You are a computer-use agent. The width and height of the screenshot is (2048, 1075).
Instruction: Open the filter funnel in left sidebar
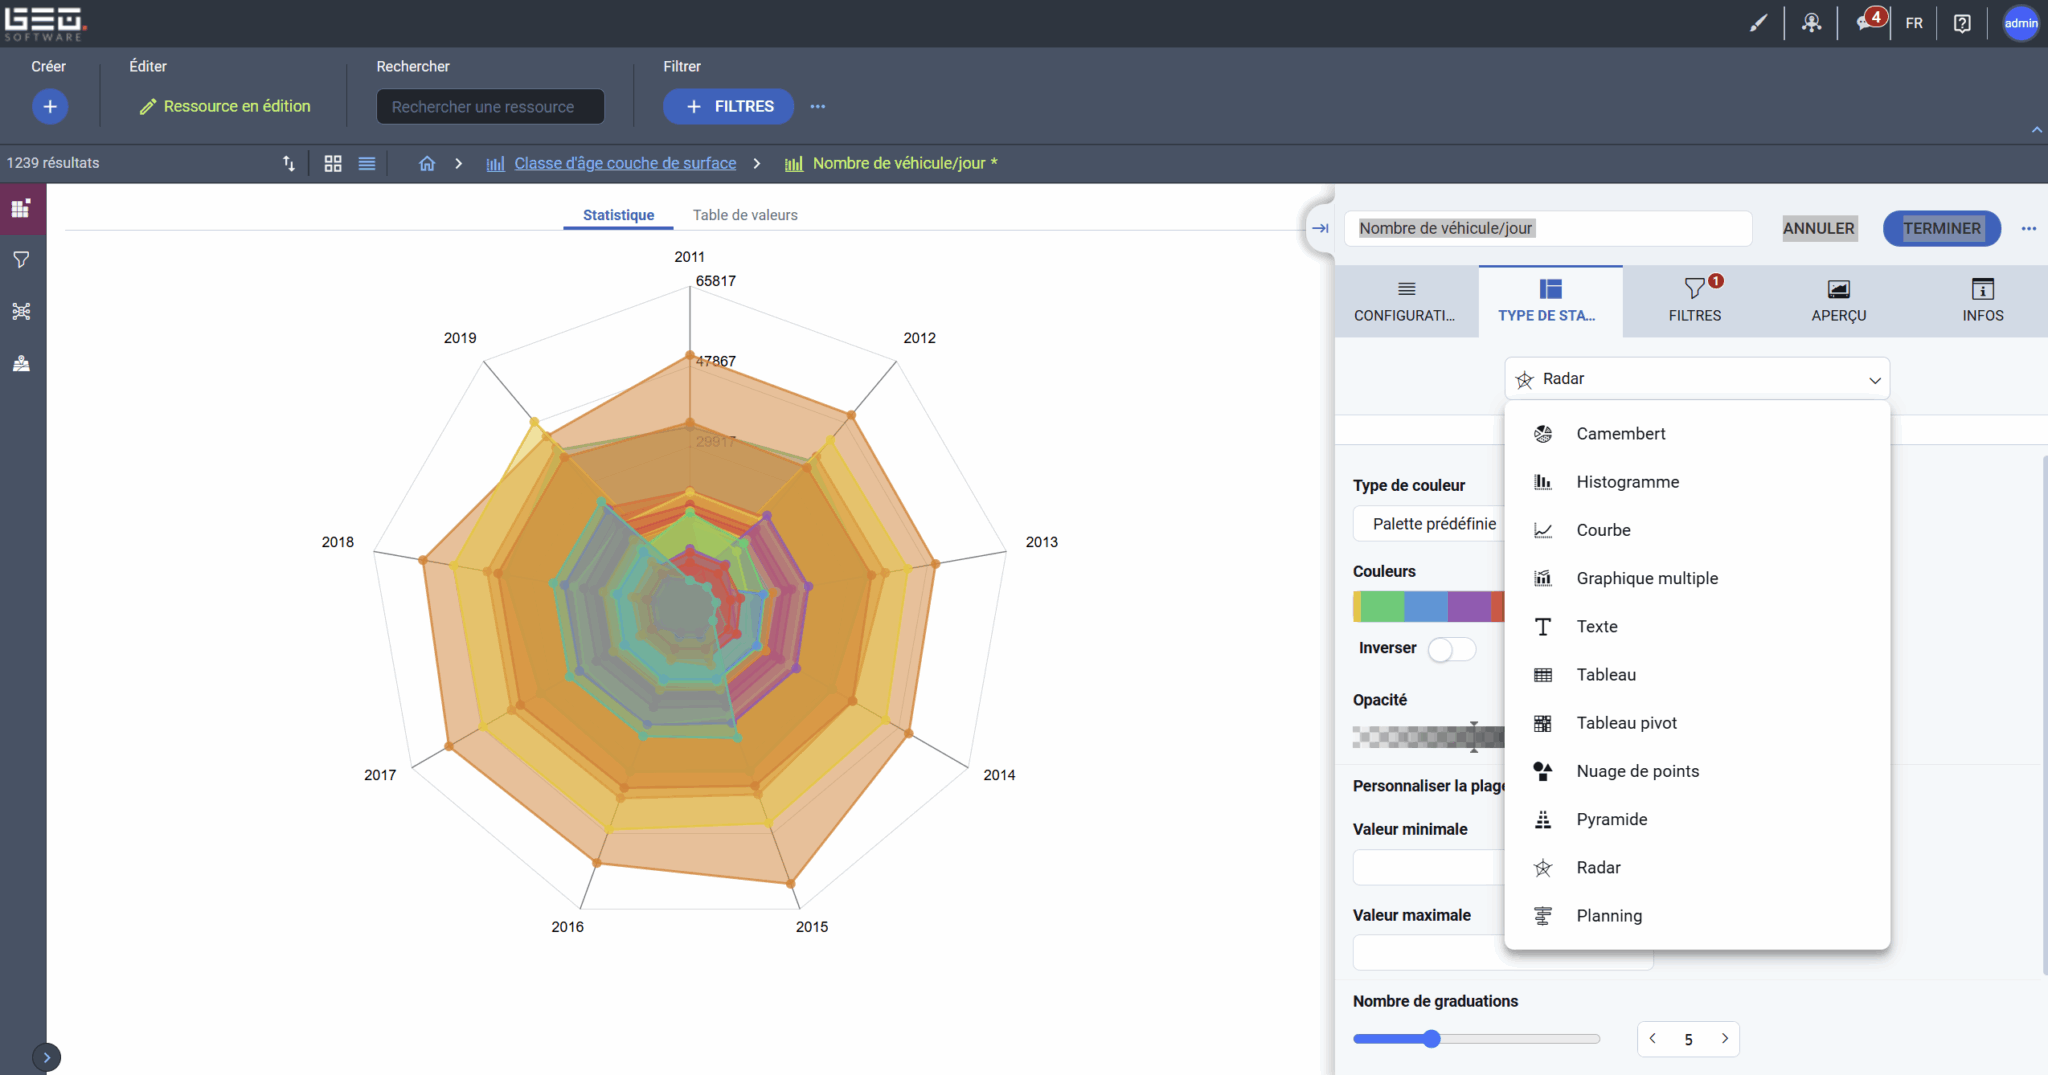point(21,260)
